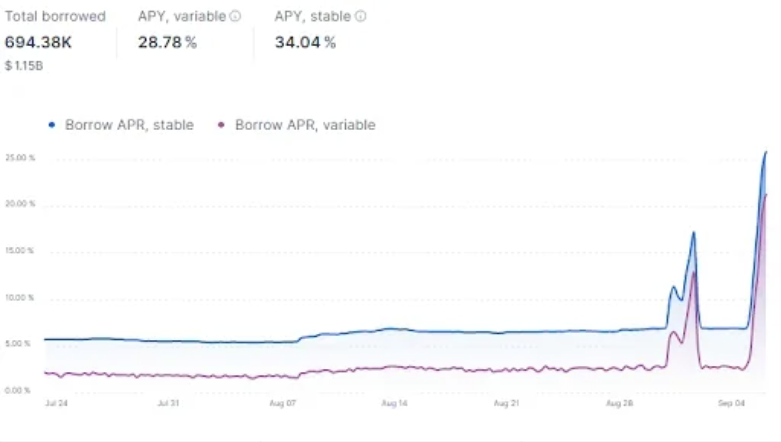Click the $1.15B amount under total borrowed
The width and height of the screenshot is (781, 442).
[24, 66]
